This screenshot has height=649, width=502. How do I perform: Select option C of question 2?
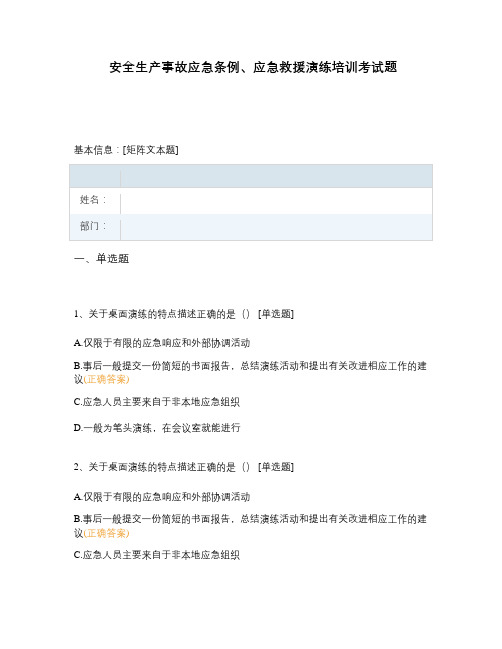[x=156, y=555]
